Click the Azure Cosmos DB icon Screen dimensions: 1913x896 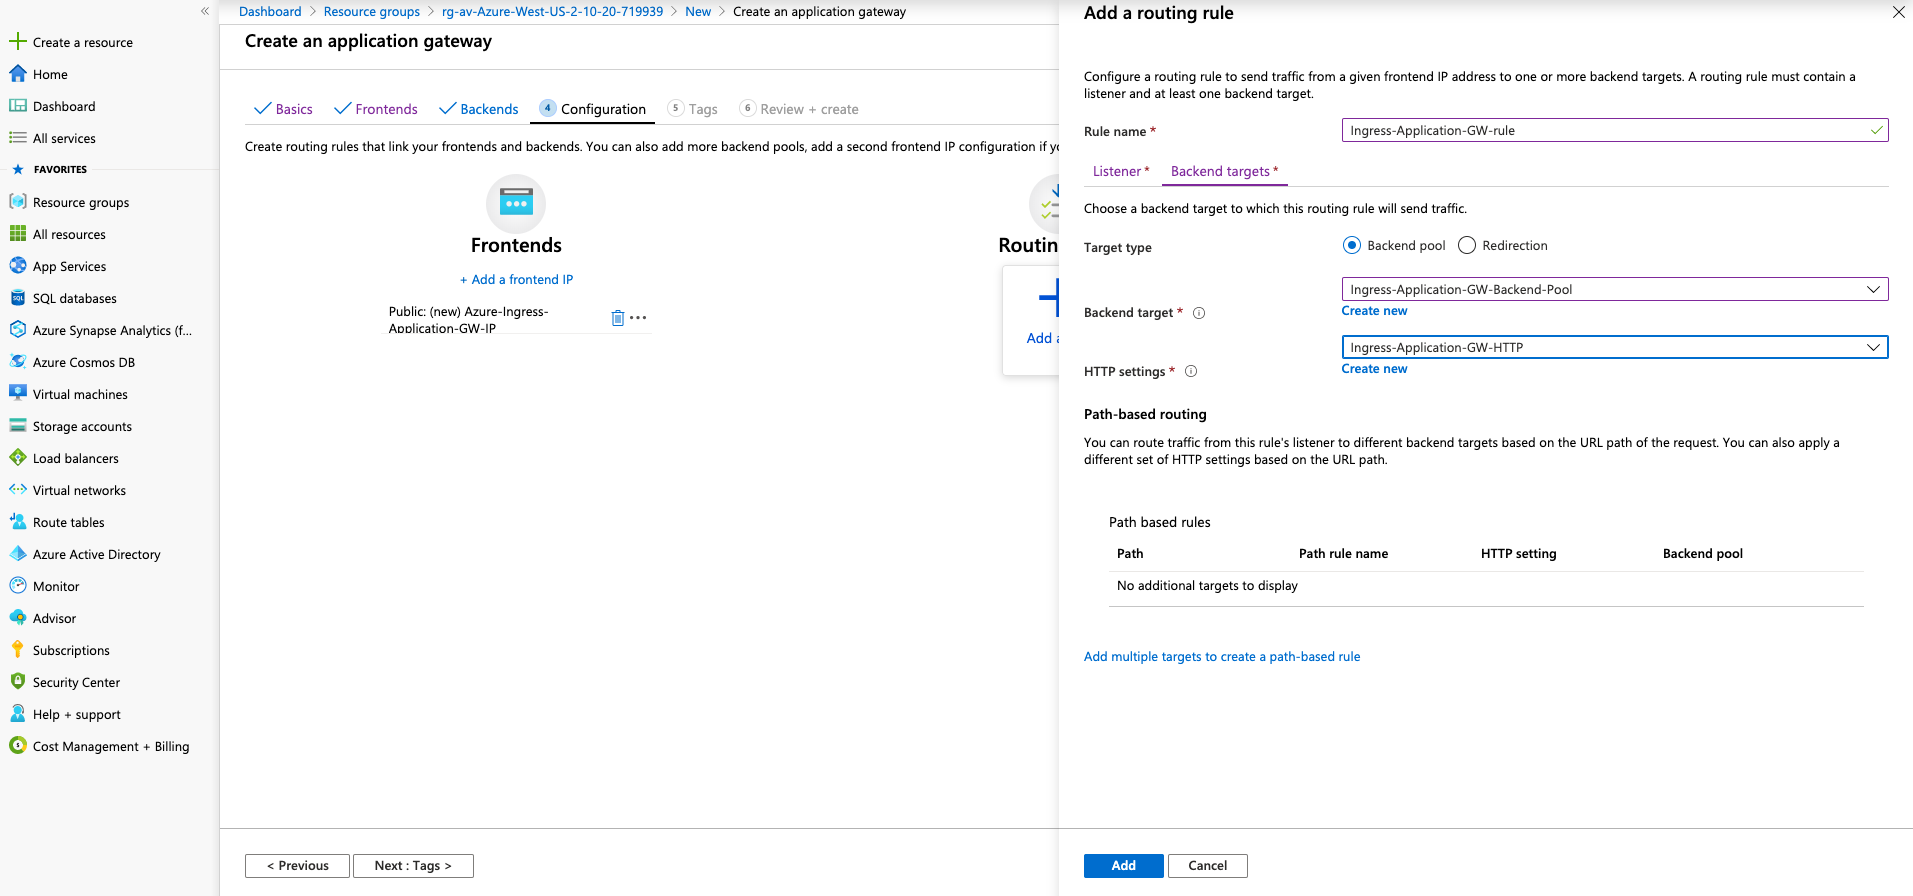[17, 362]
